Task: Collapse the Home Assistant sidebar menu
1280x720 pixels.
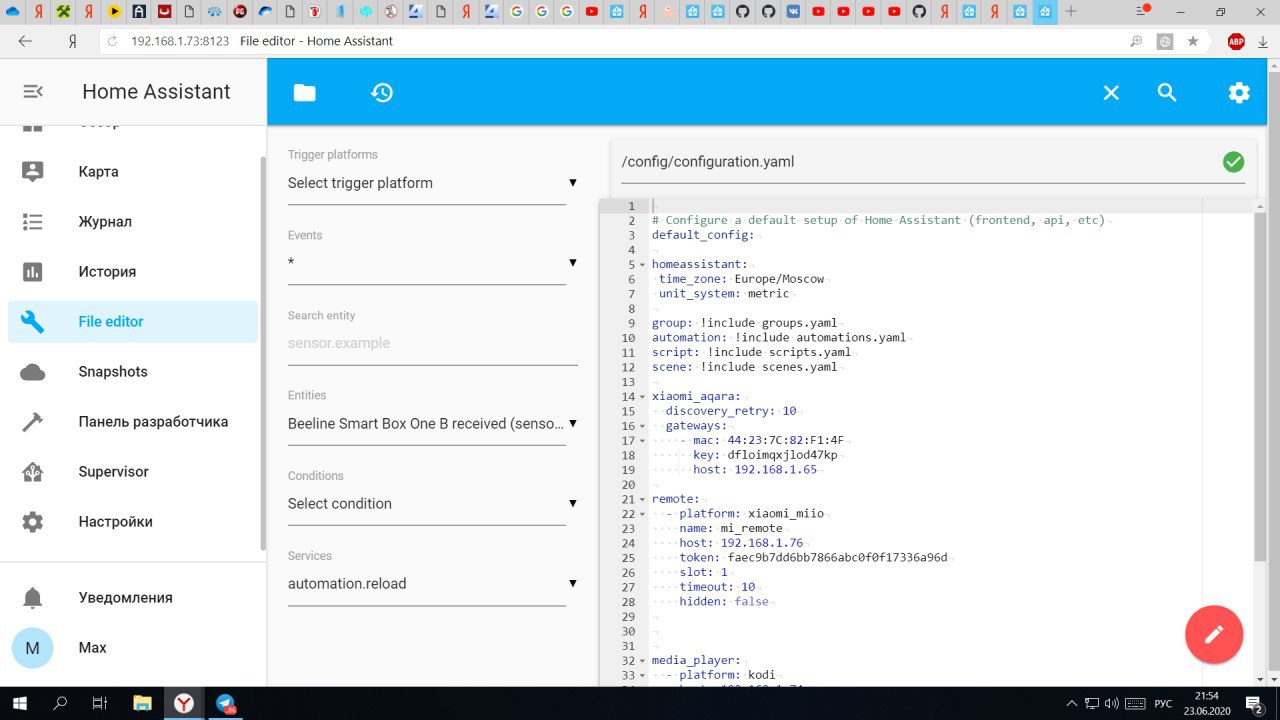Action: pyautogui.click(x=33, y=91)
